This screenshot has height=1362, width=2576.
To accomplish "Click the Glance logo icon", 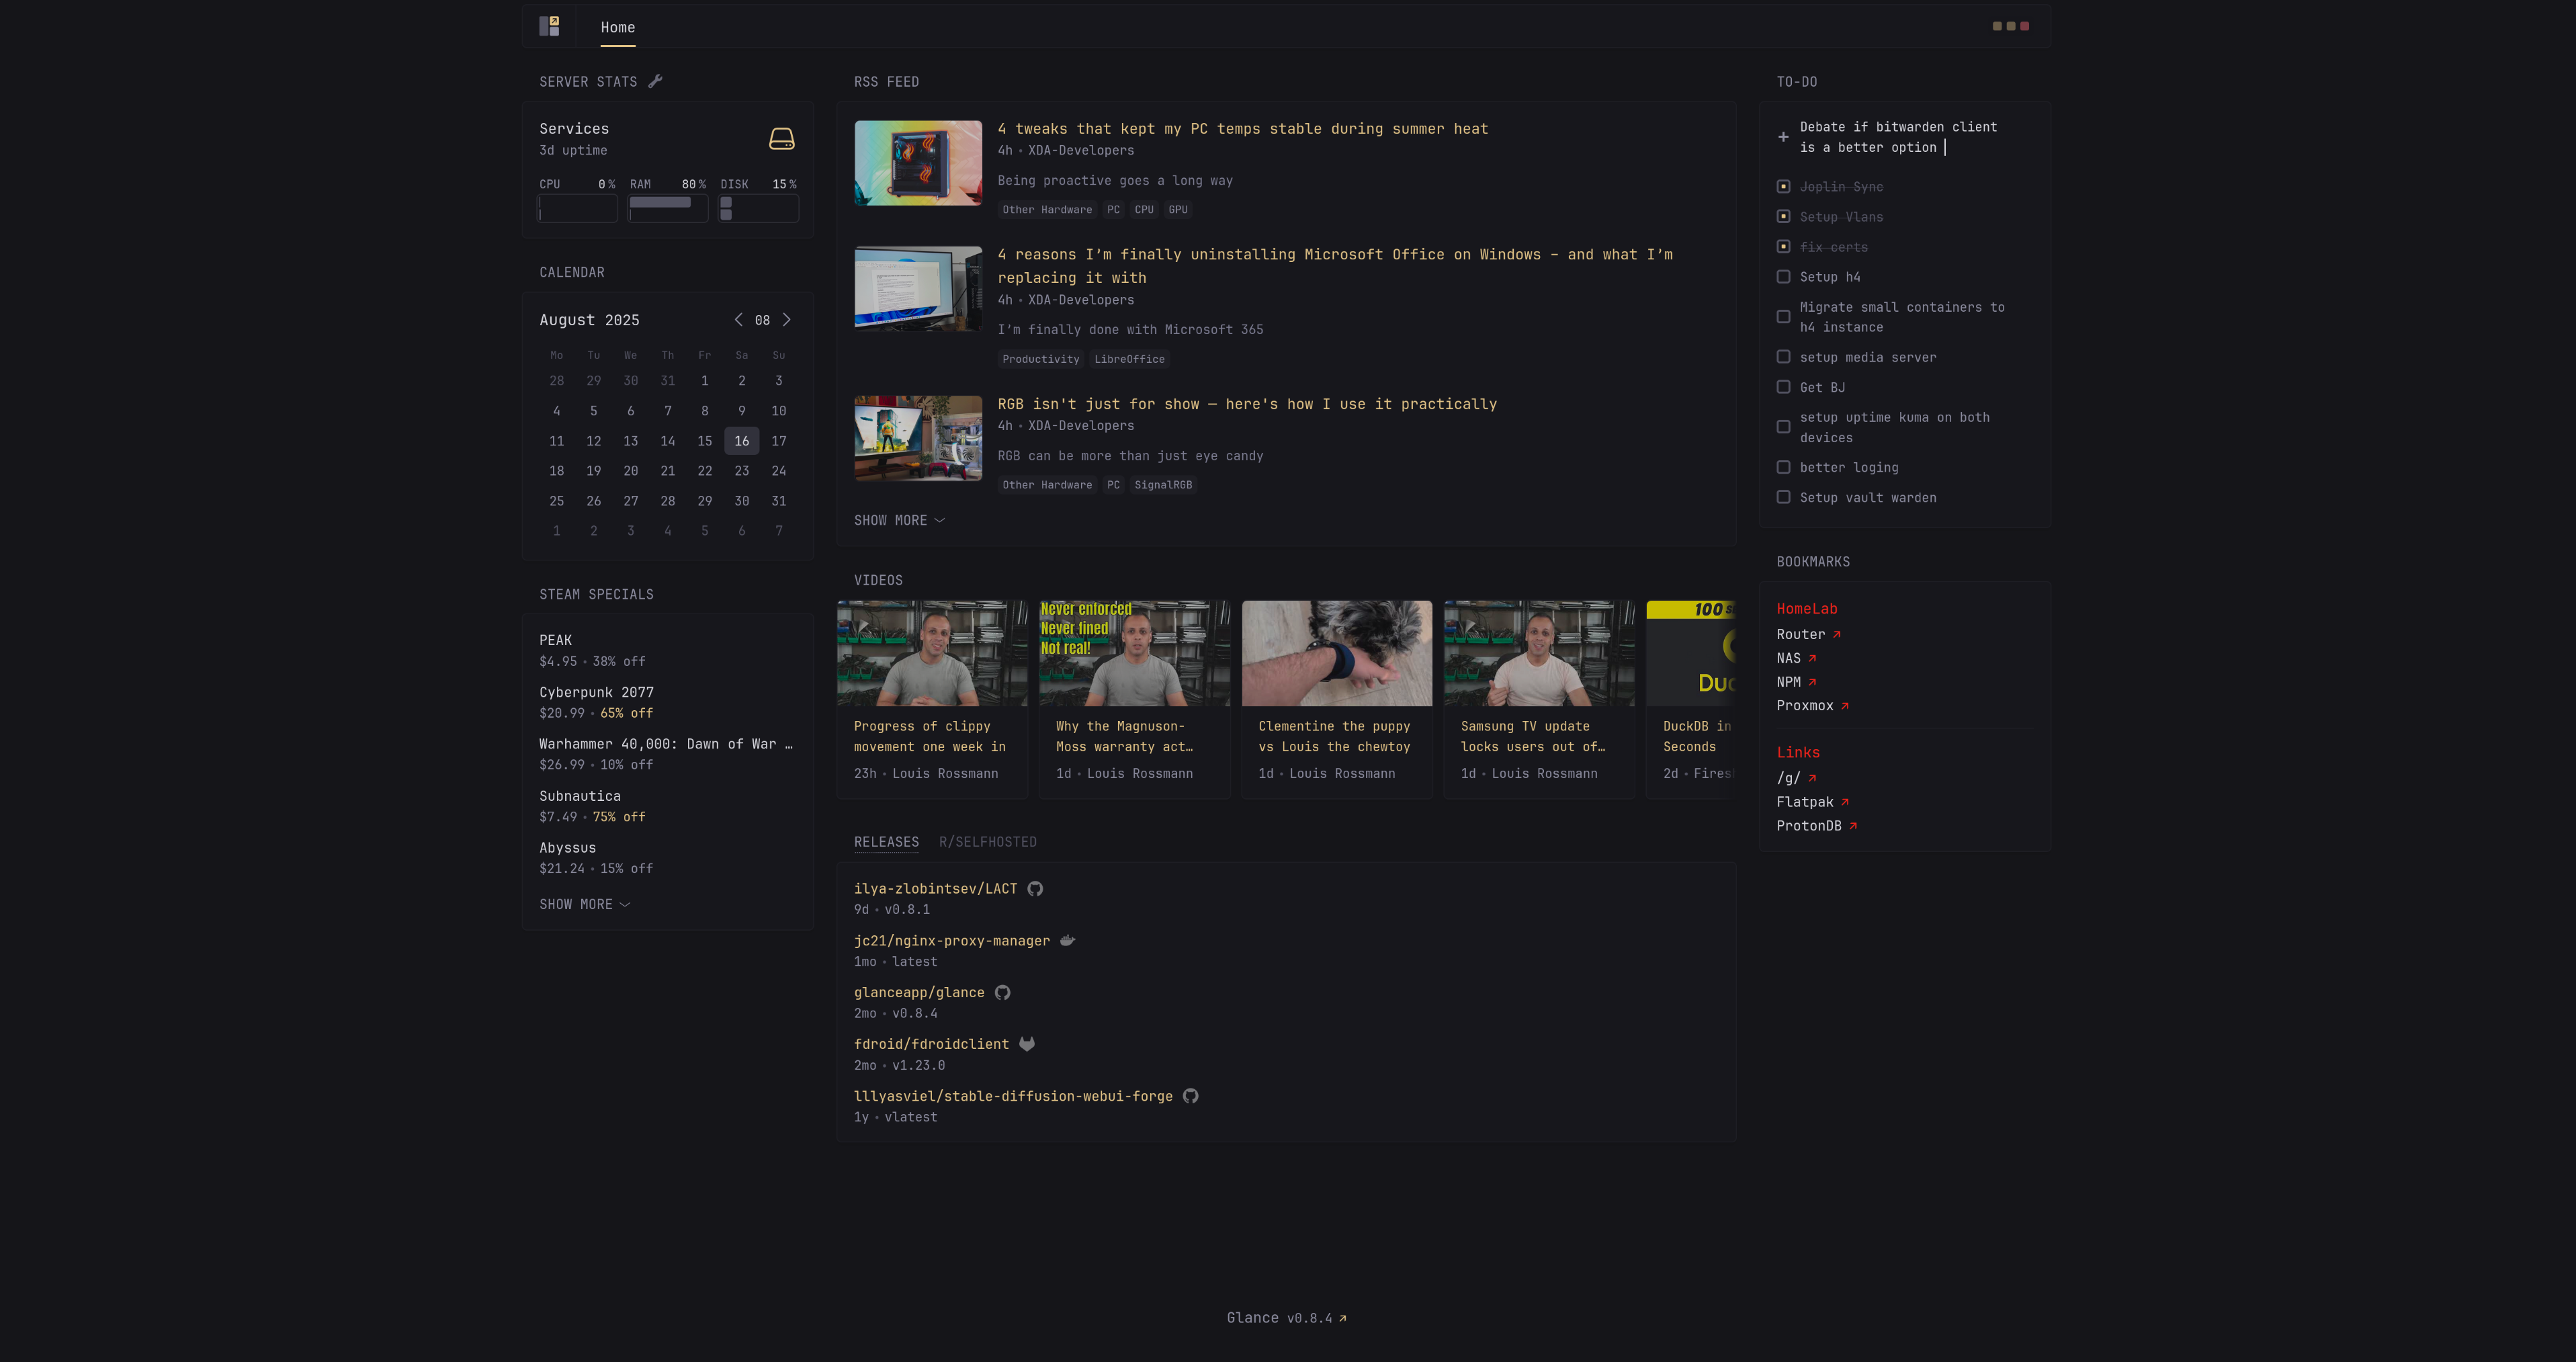I will tap(549, 26).
